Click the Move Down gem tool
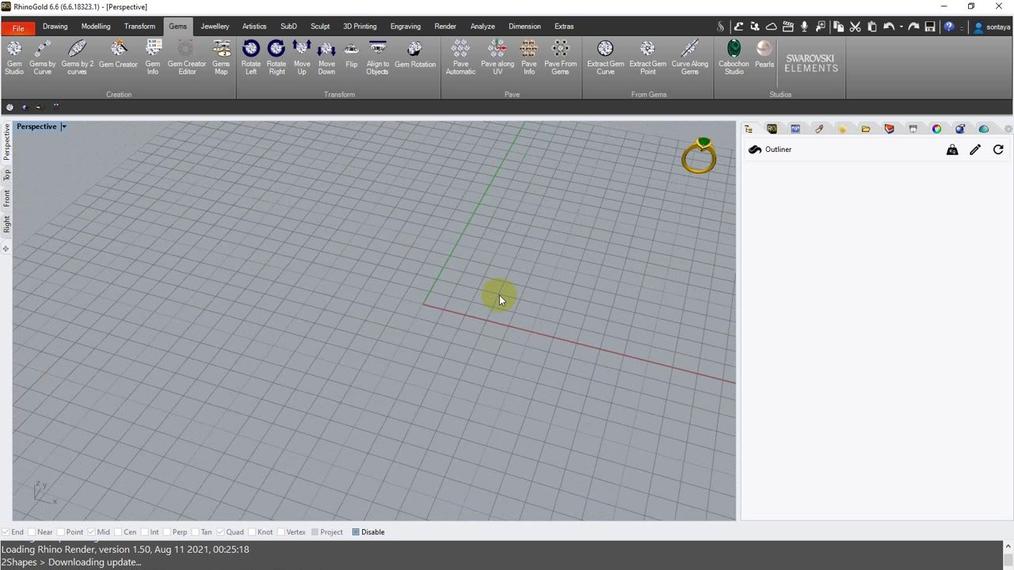 pyautogui.click(x=327, y=57)
